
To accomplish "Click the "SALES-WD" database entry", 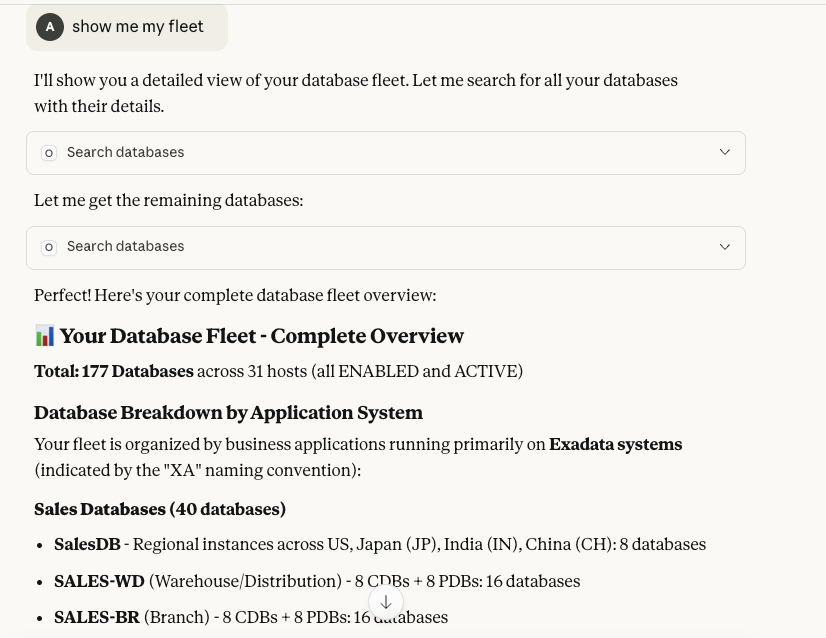I will (99, 581).
